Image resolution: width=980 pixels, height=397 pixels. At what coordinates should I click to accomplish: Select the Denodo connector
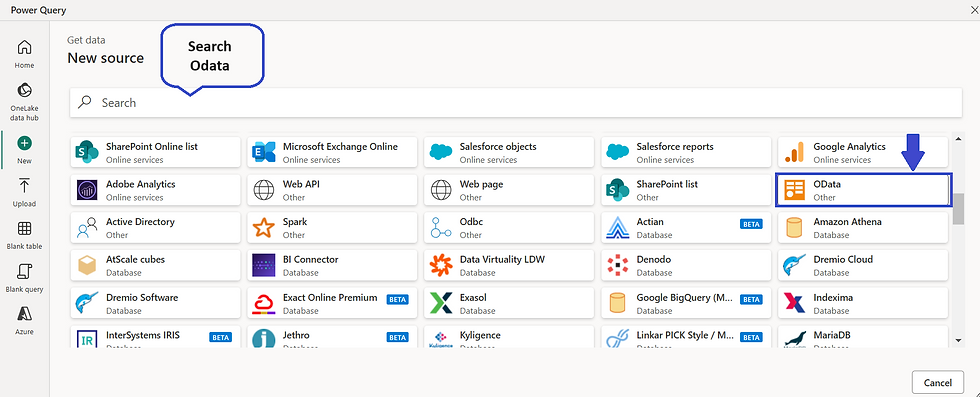(x=686, y=265)
